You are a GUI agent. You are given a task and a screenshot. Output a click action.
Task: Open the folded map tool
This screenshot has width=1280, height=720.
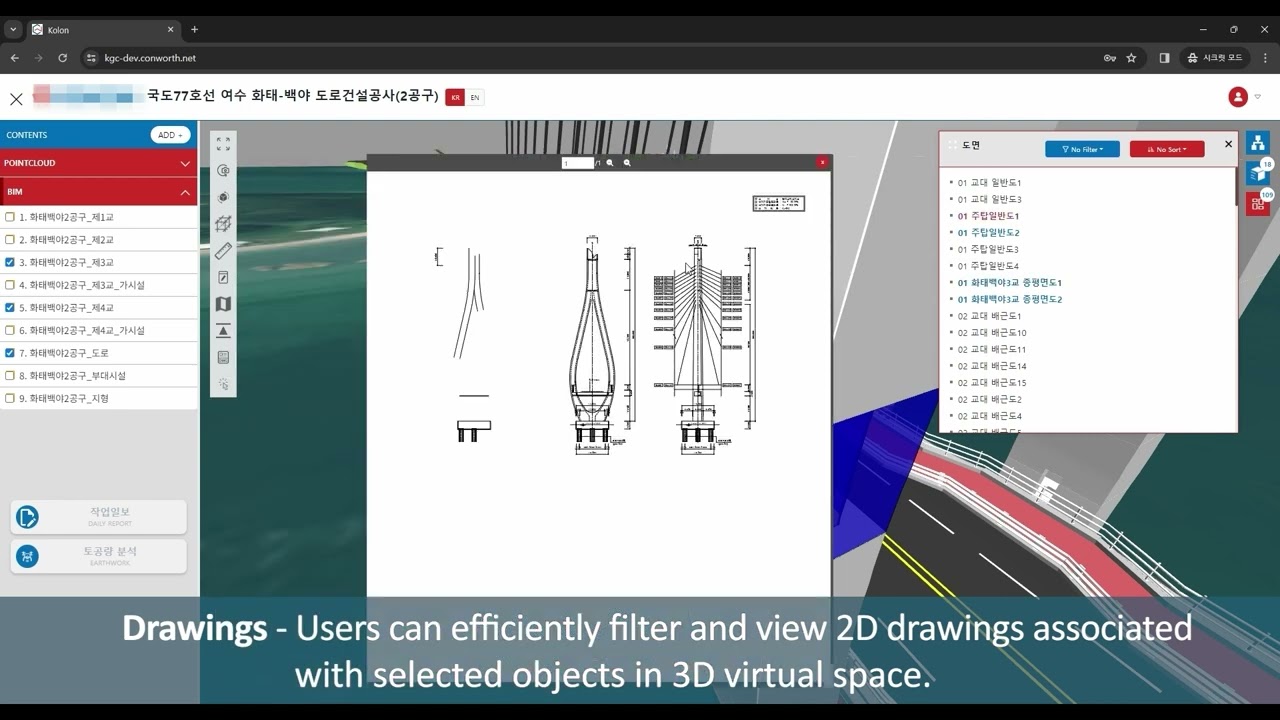coord(223,304)
